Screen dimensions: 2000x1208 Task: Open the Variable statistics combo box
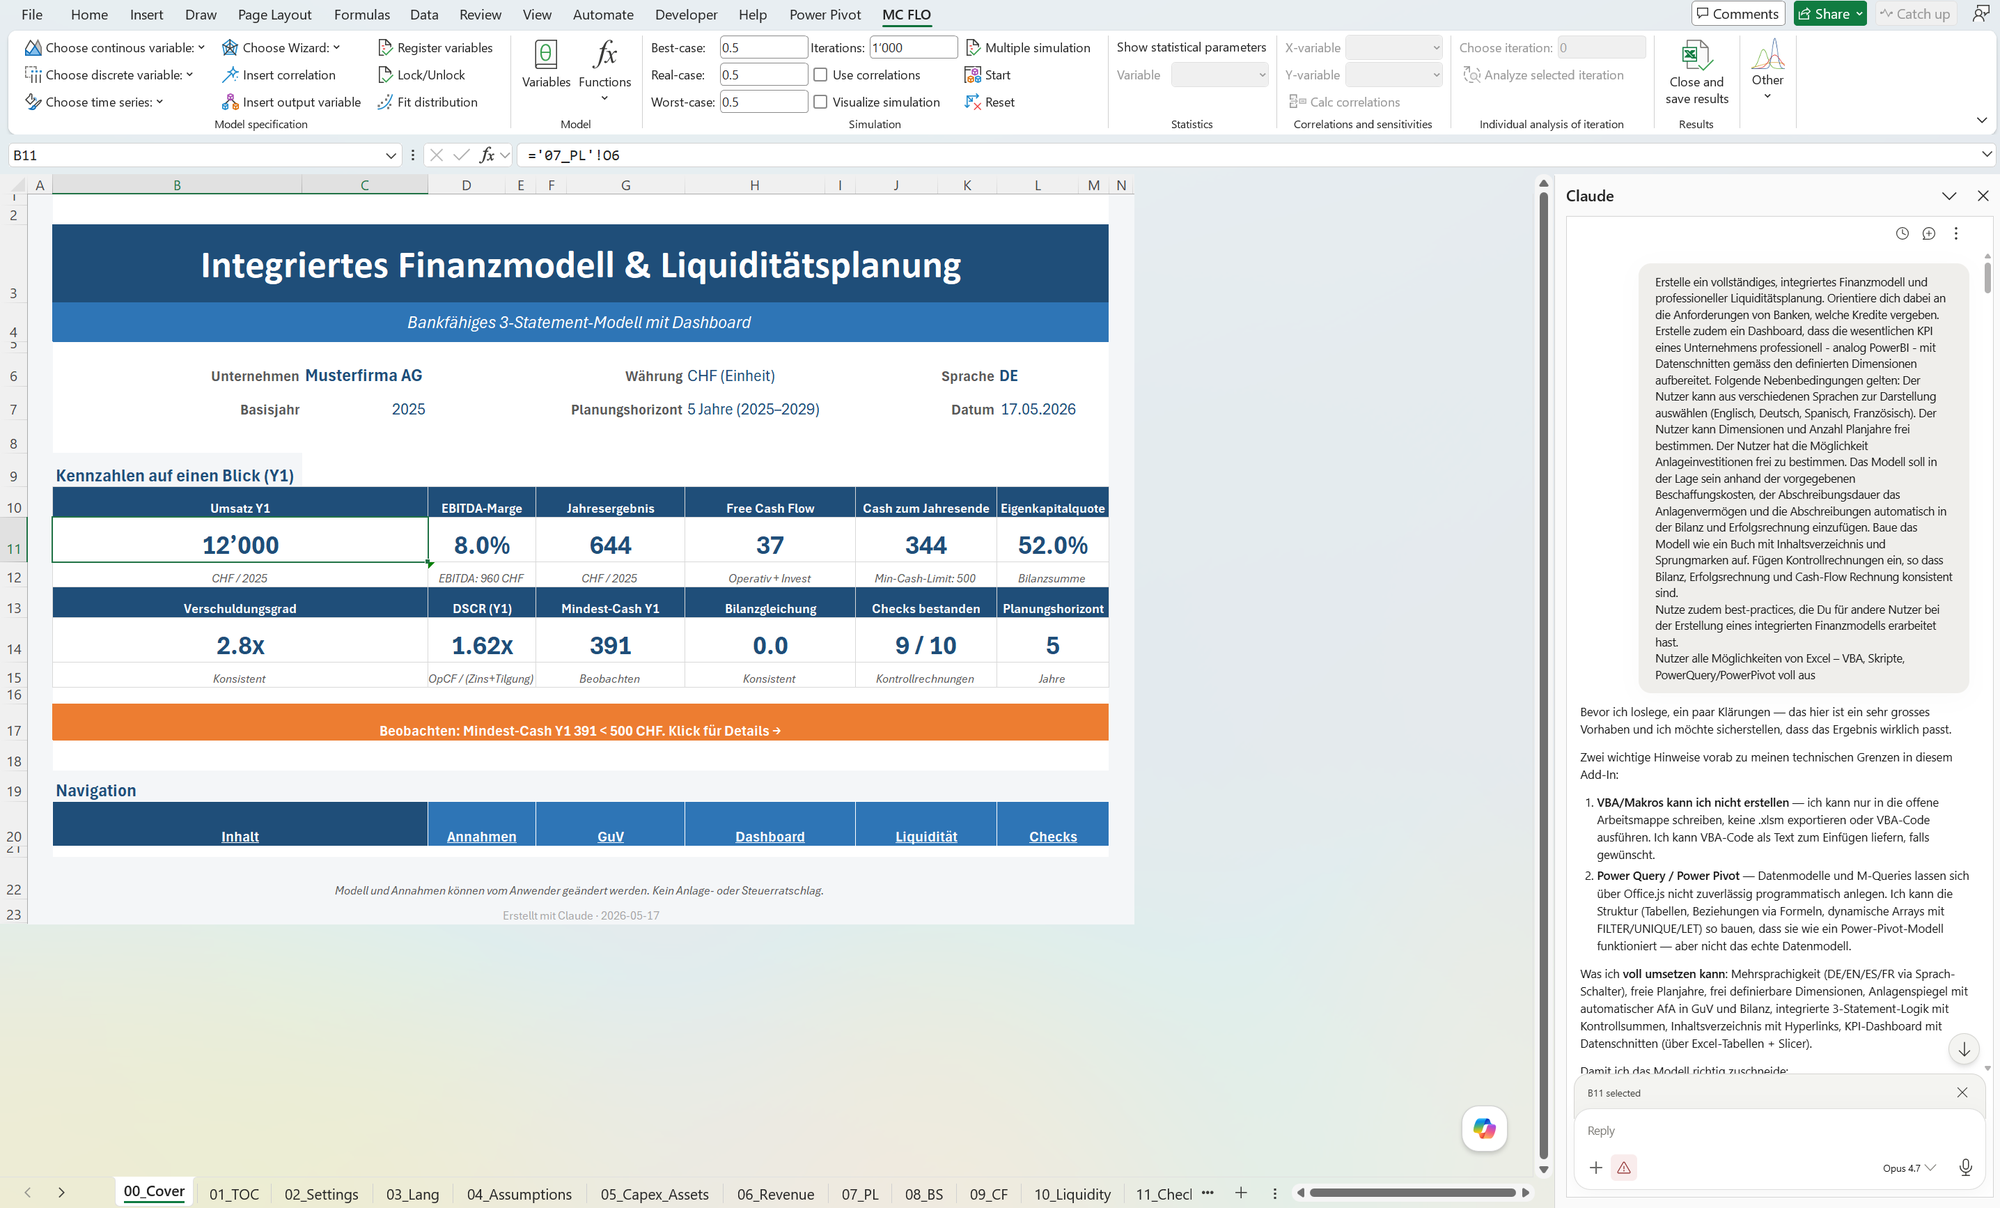(1219, 75)
